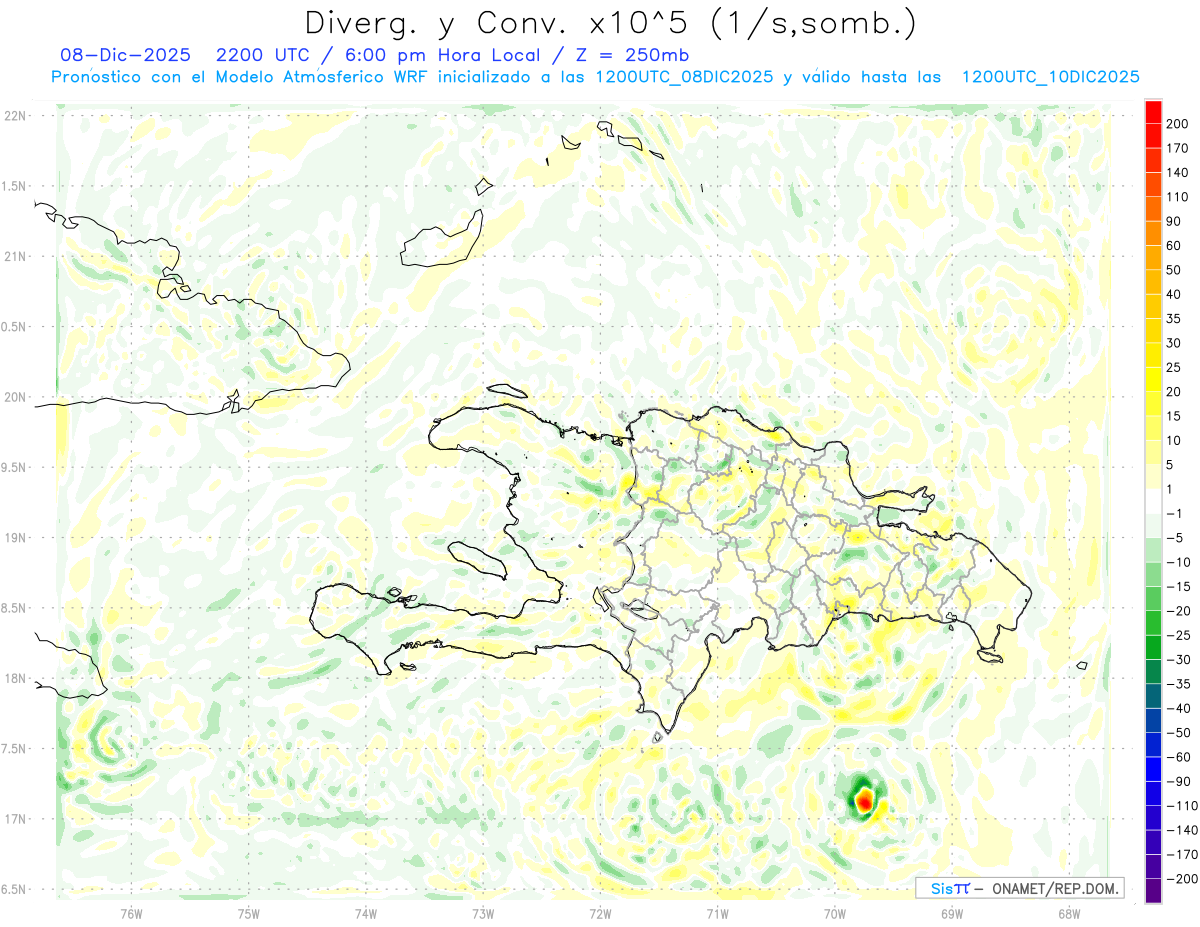Image resolution: width=1200 pixels, height=927 pixels.
Task: Click the '19N' latitude label
Action: point(14,538)
